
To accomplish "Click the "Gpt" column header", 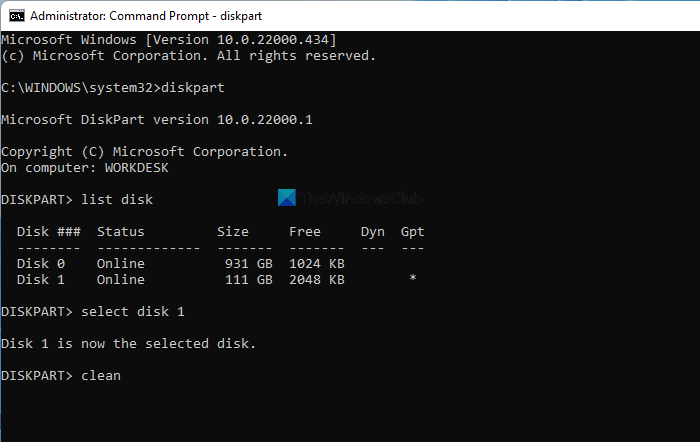I will (x=413, y=232).
